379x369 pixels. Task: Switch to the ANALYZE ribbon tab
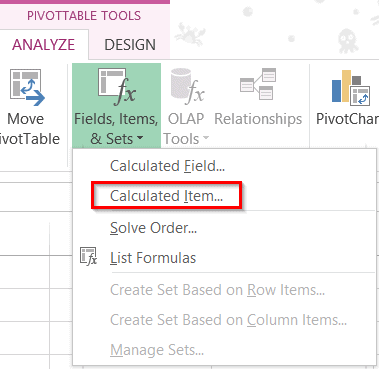(44, 45)
